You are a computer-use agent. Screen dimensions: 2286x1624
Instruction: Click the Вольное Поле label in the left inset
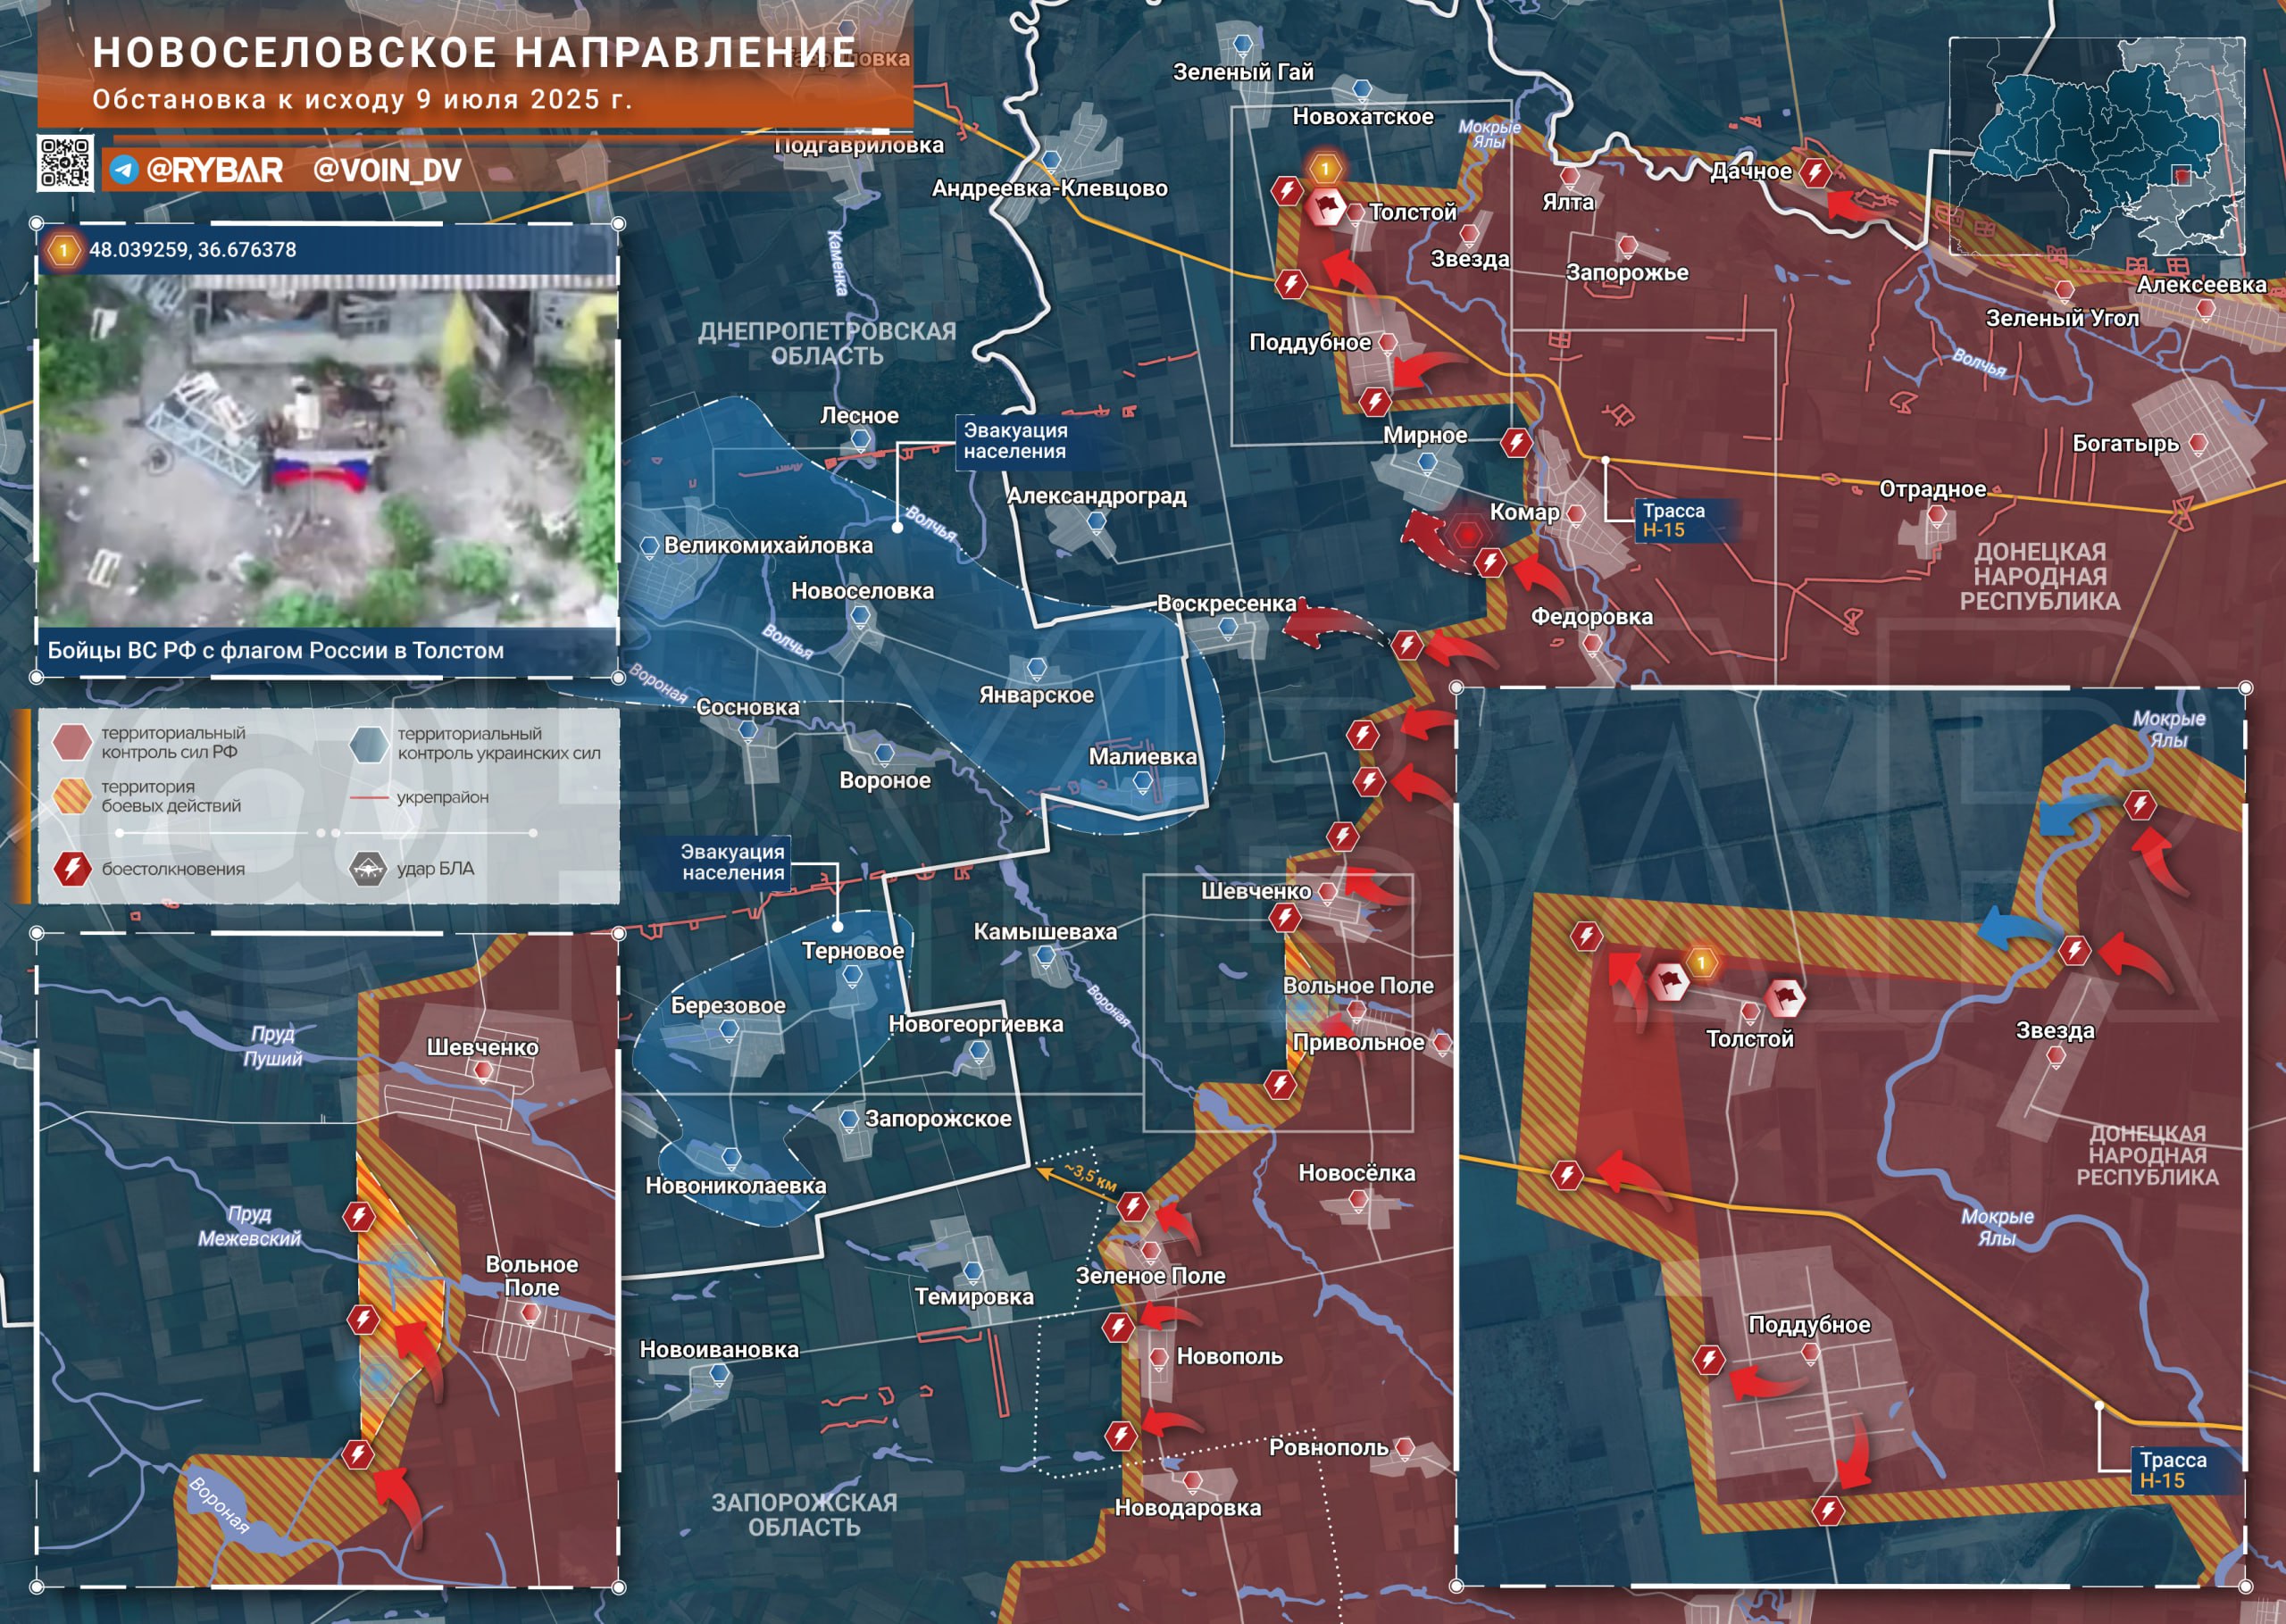pyautogui.click(x=531, y=1276)
